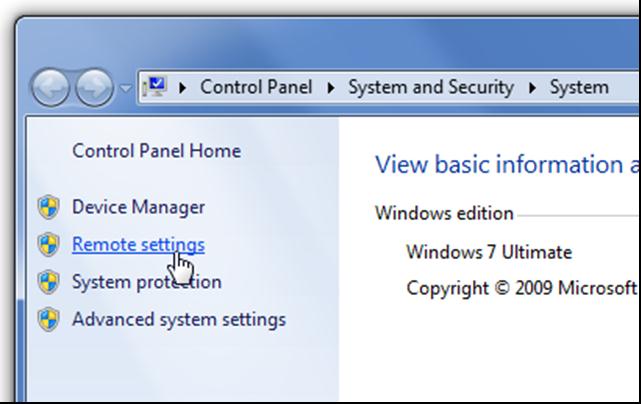The height and width of the screenshot is (404, 641).
Task: Click the Forward navigation arrow button
Action: (94, 86)
